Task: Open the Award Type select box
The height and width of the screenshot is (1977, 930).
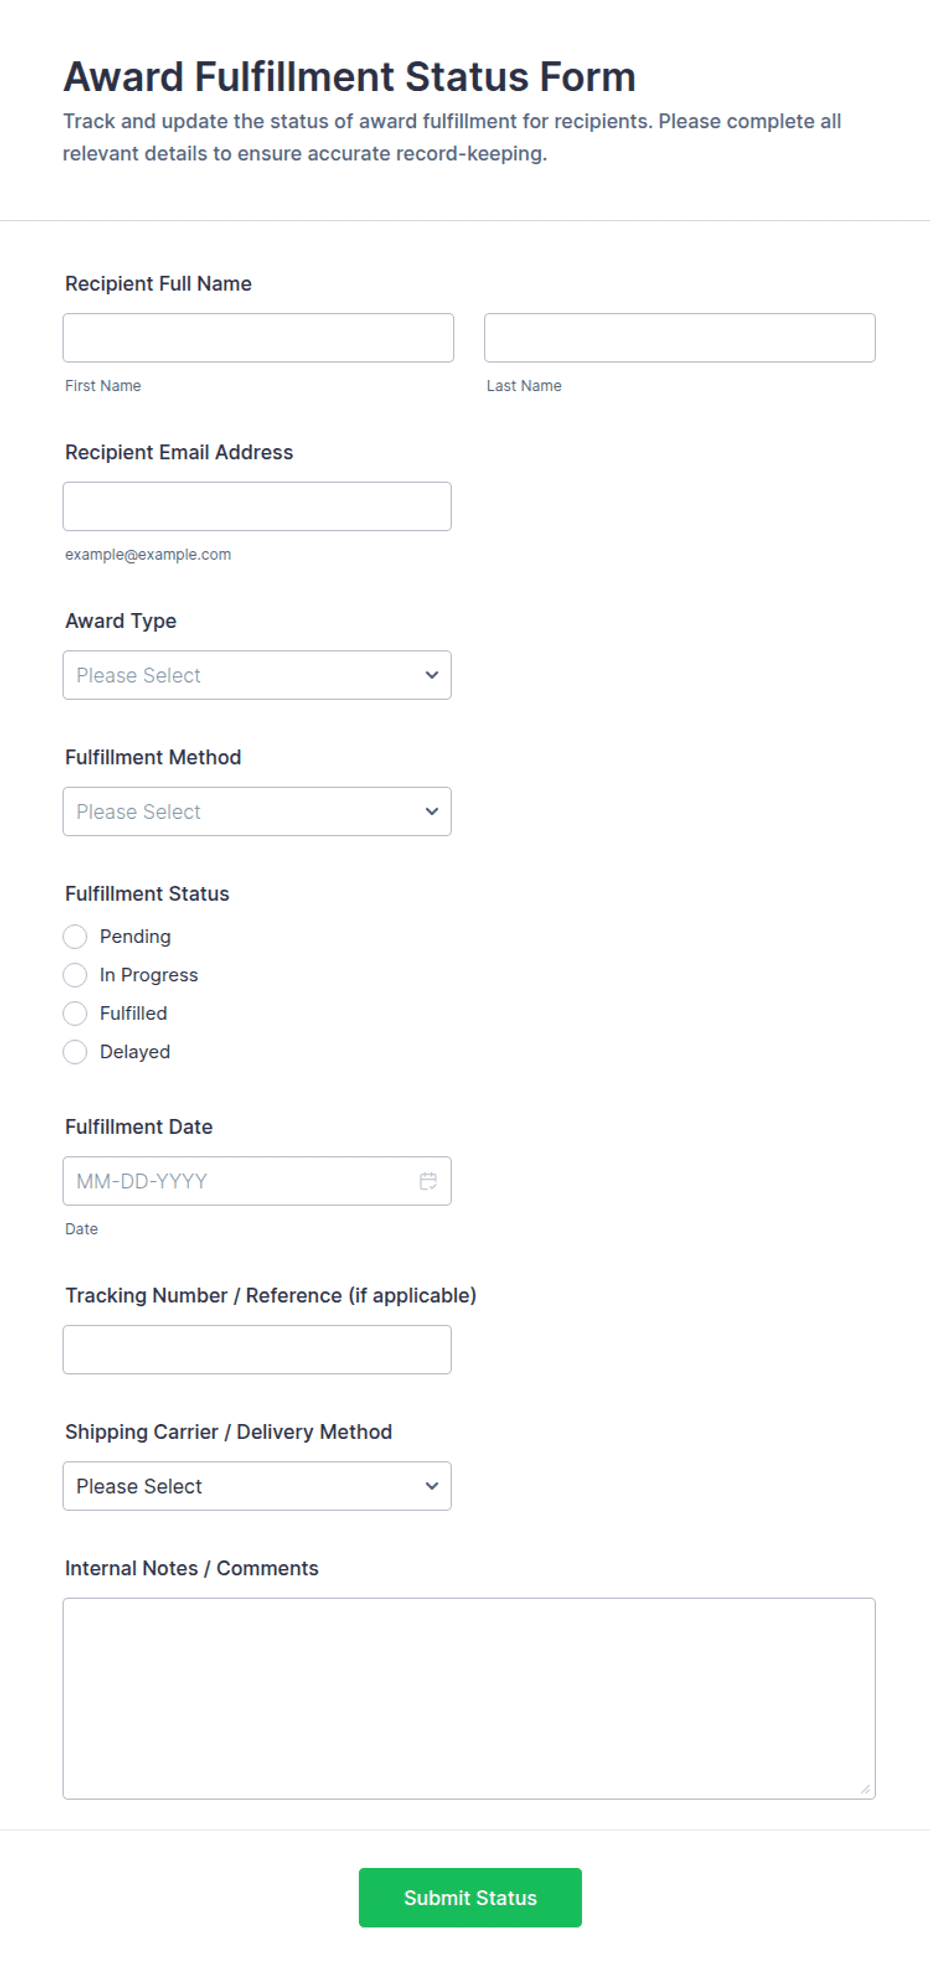Action: (x=257, y=675)
